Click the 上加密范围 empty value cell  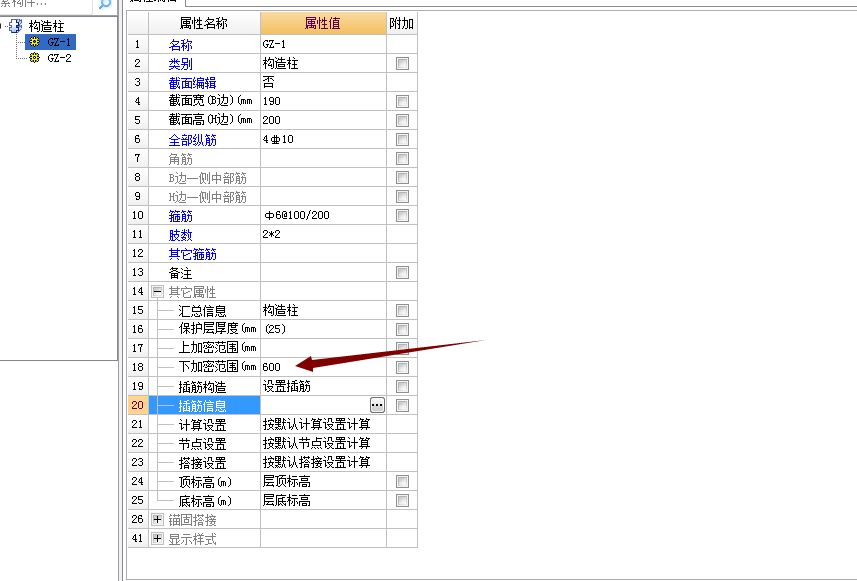pos(323,348)
